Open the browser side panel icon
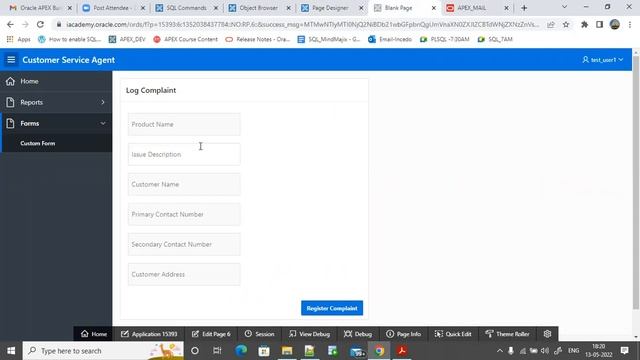Viewport: 640px width, 360px height. point(599,24)
